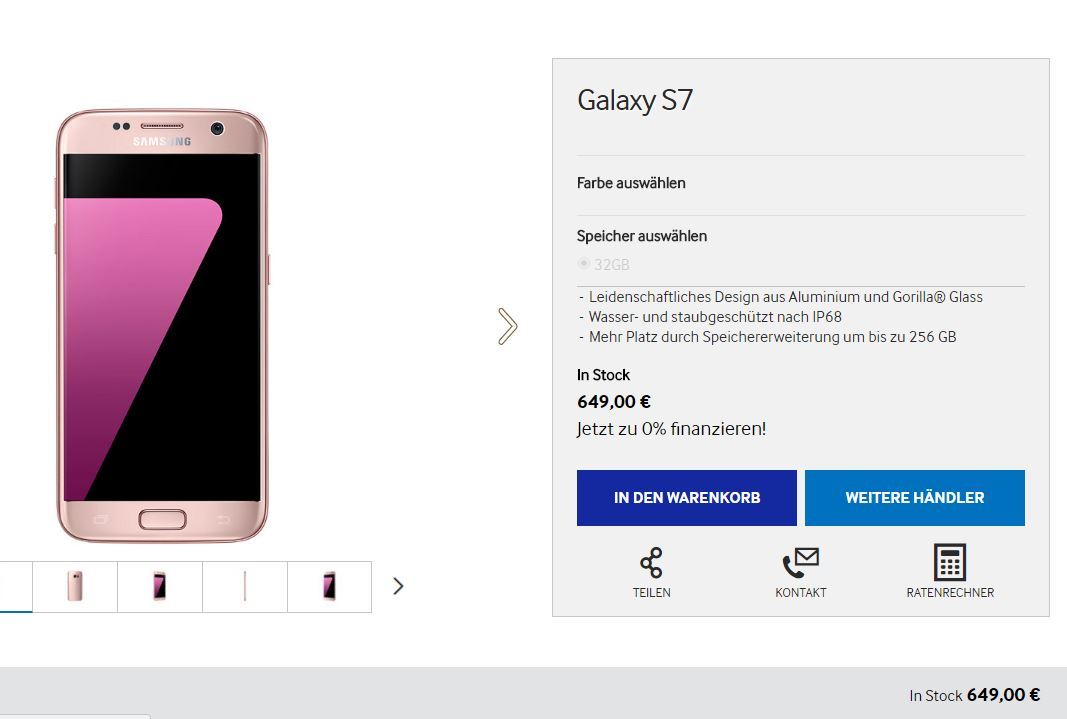Show next product image with gold chevron

[507, 327]
